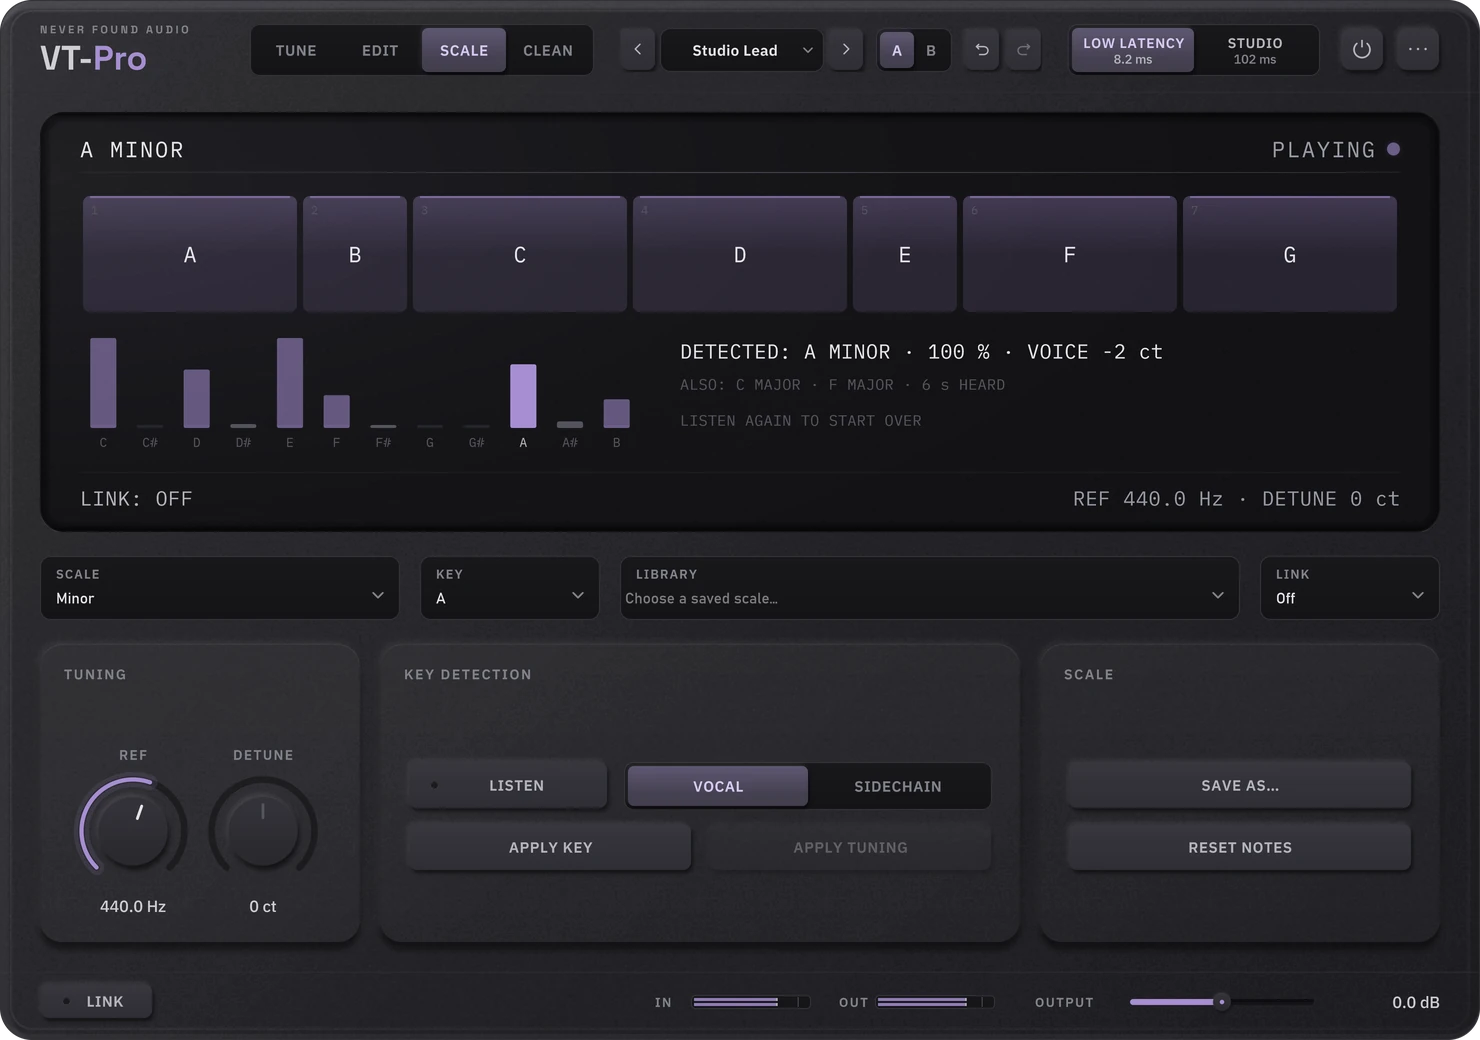The image size is (1480, 1040).
Task: Toggle scale note pad B
Action: point(355,254)
